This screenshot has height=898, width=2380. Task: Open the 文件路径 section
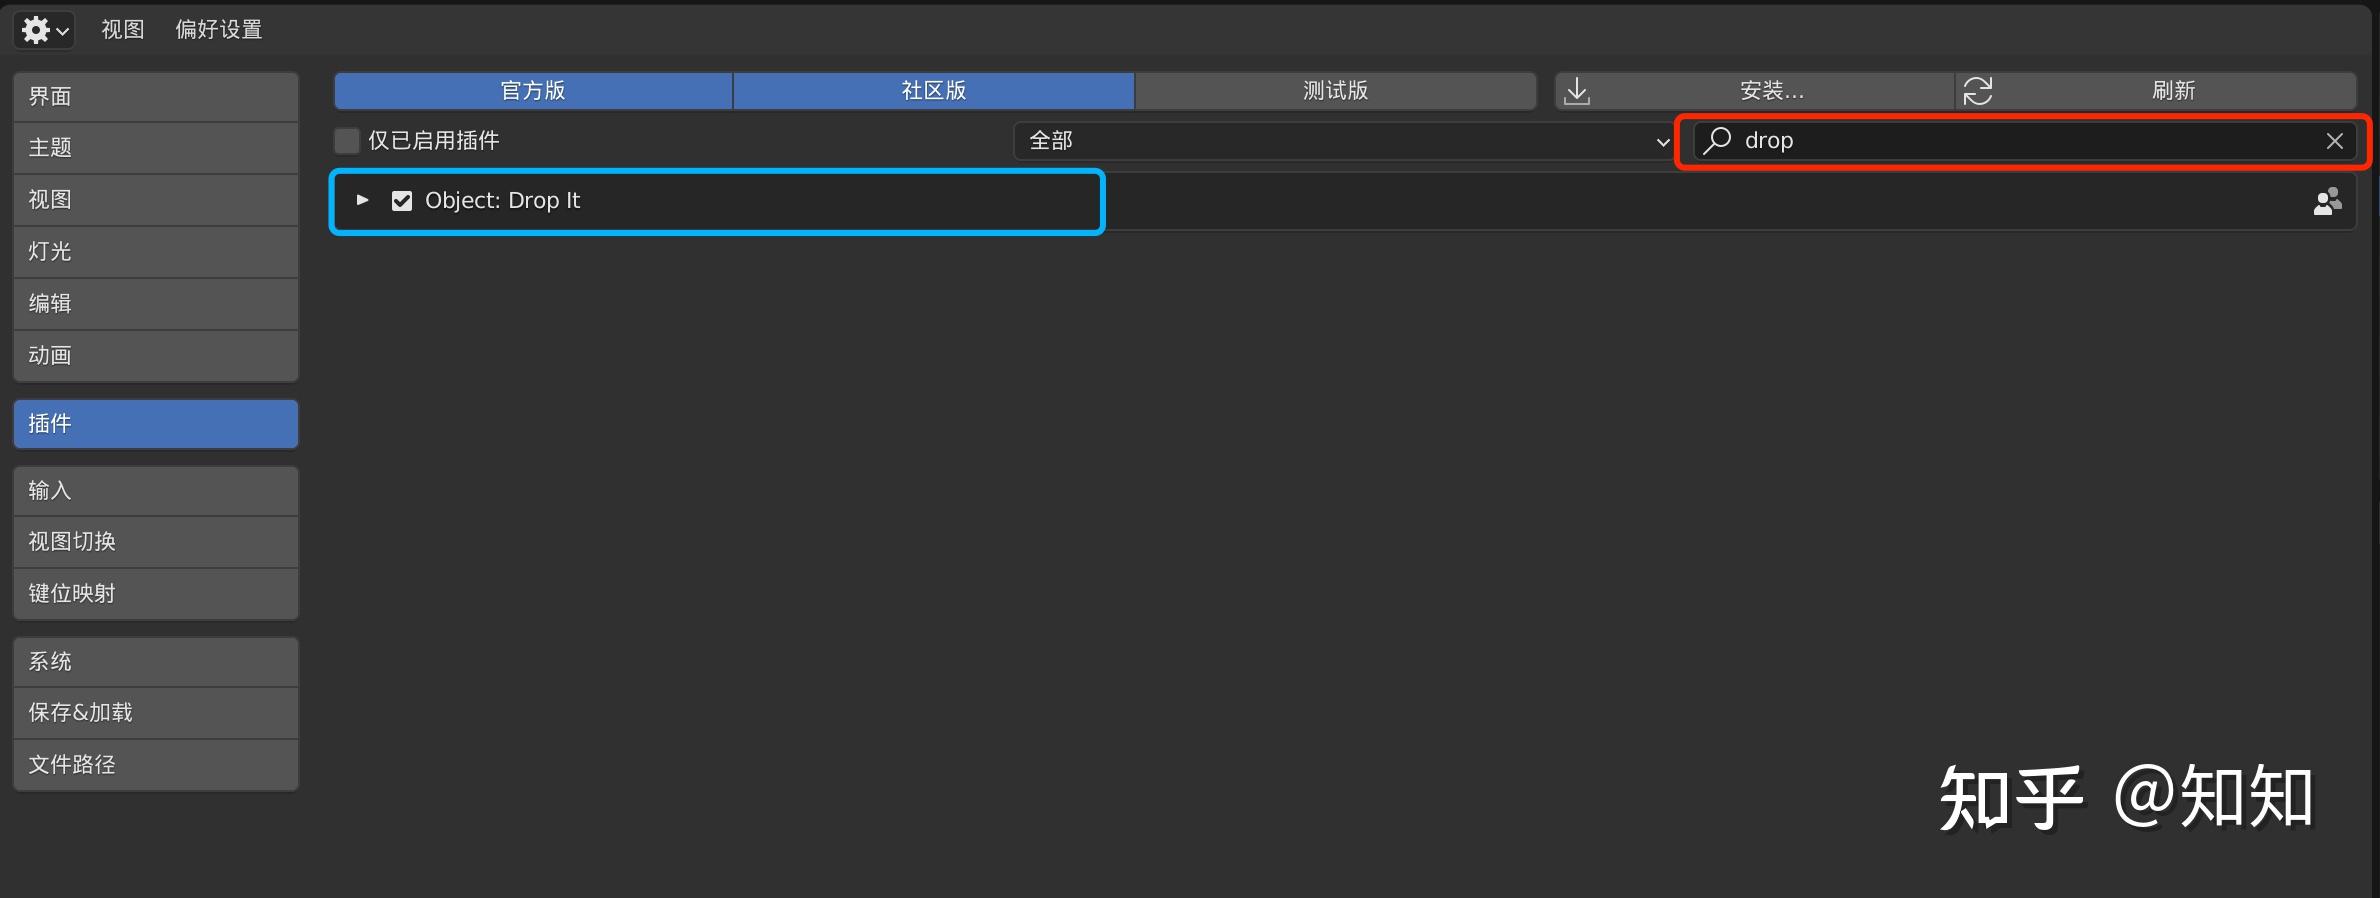156,765
